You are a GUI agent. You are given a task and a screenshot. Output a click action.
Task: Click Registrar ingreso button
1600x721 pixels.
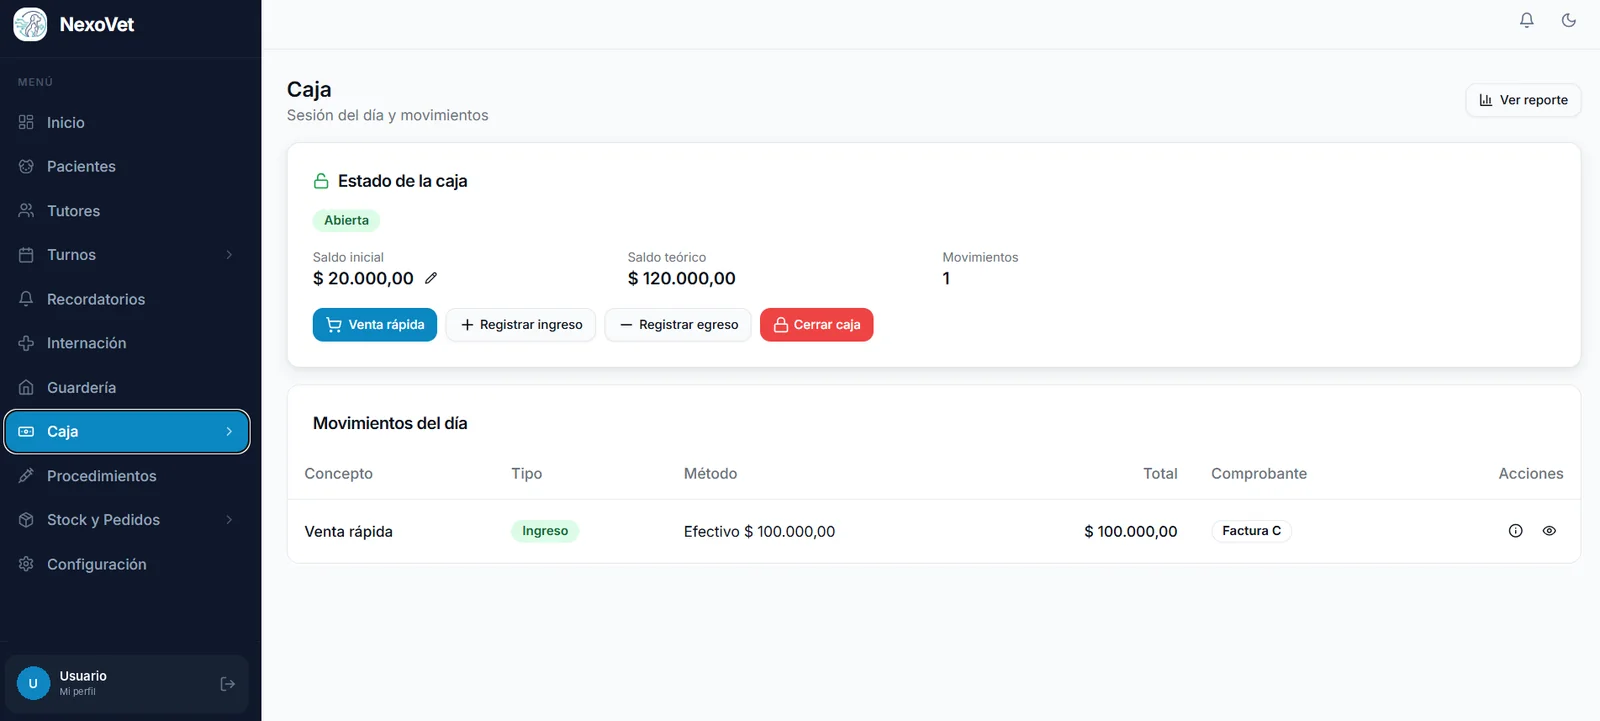coord(521,325)
